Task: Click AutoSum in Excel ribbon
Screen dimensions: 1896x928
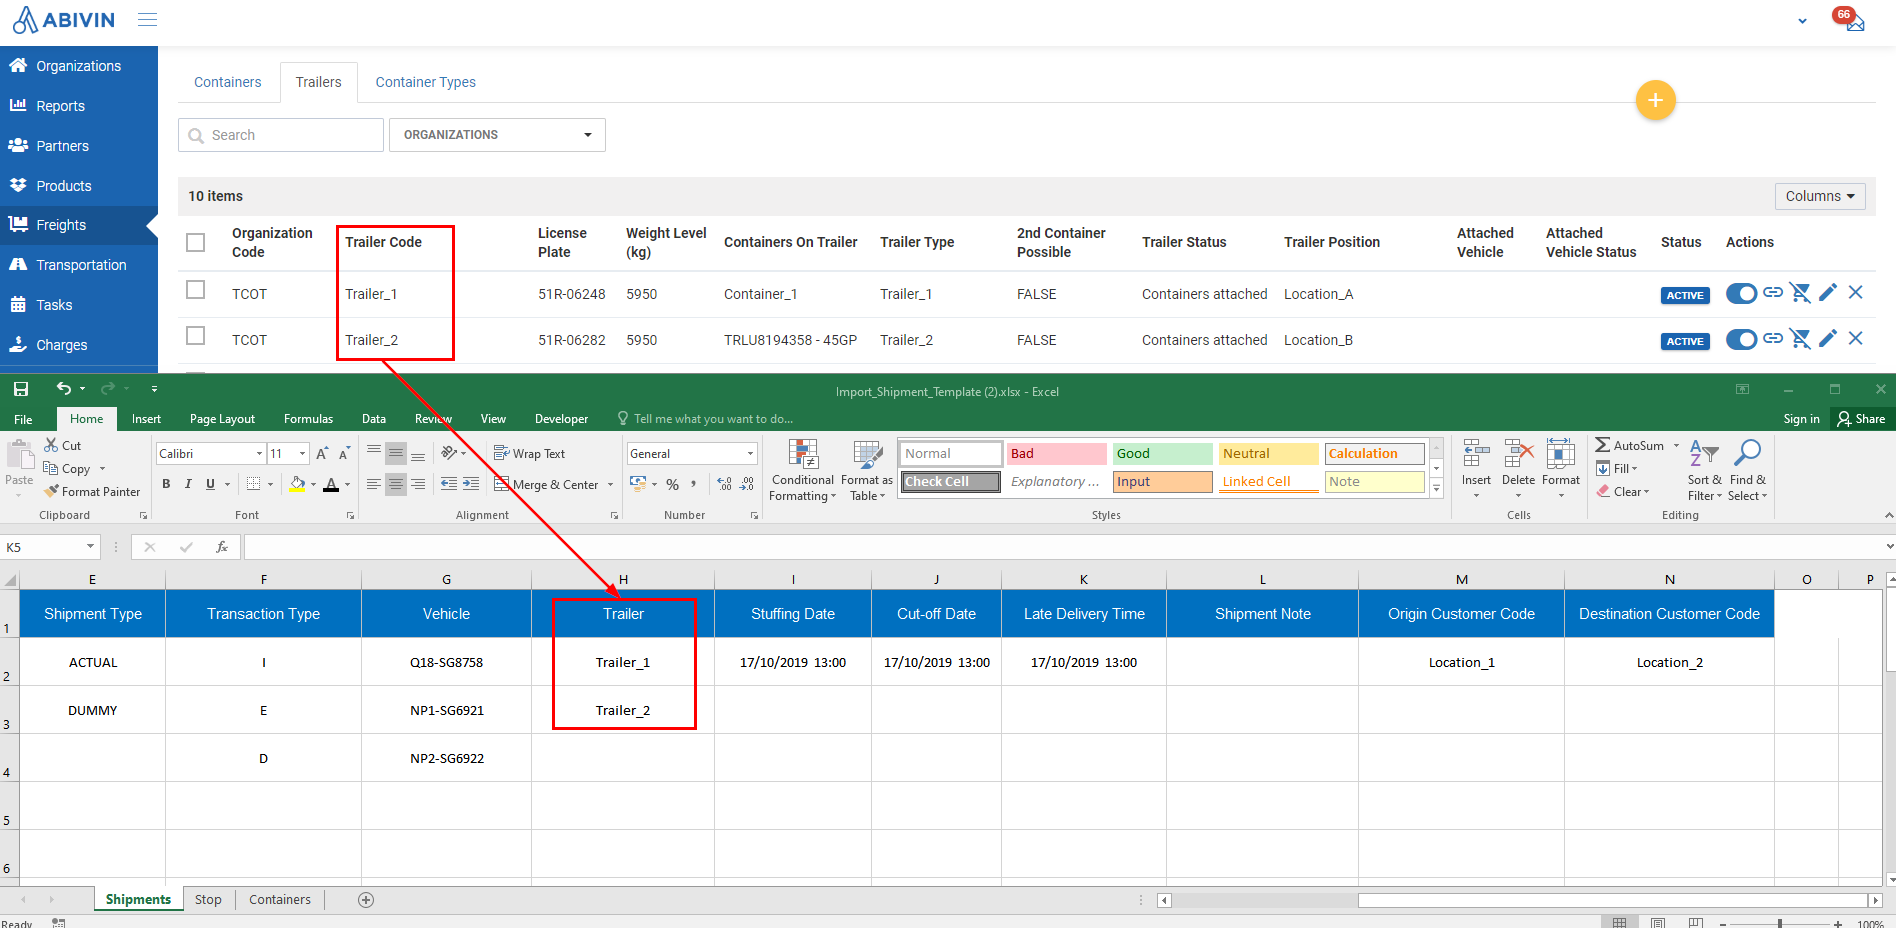Action: pos(1630,446)
